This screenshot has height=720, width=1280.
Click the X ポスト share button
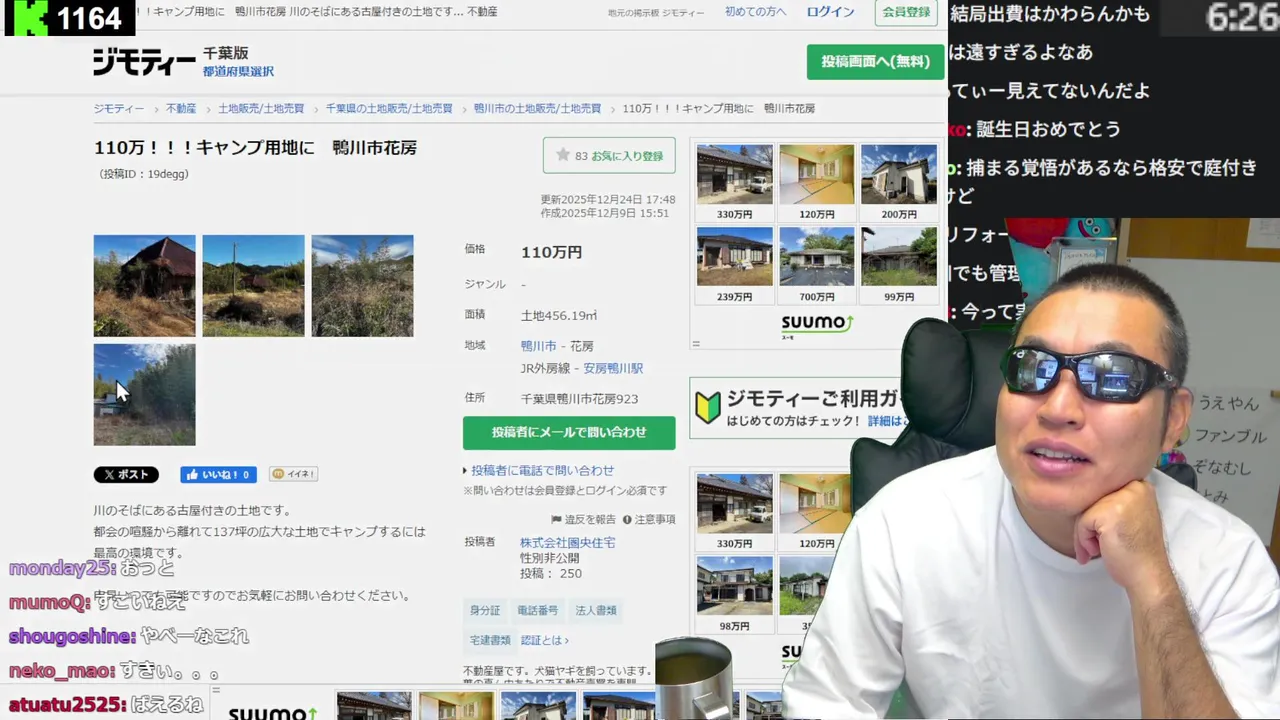126,475
